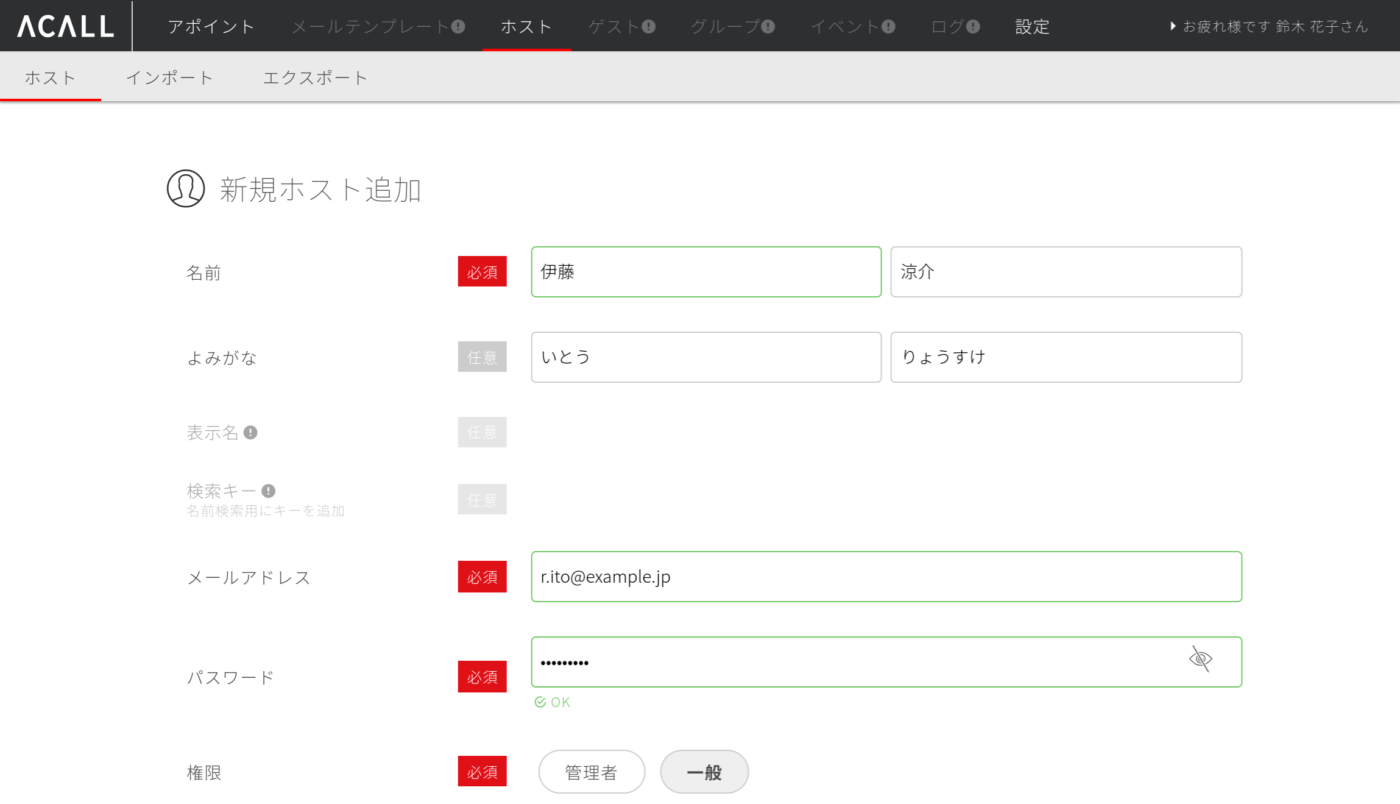Switch to the エクスポート tab
Image resolution: width=1400 pixels, height=804 pixels.
click(316, 77)
